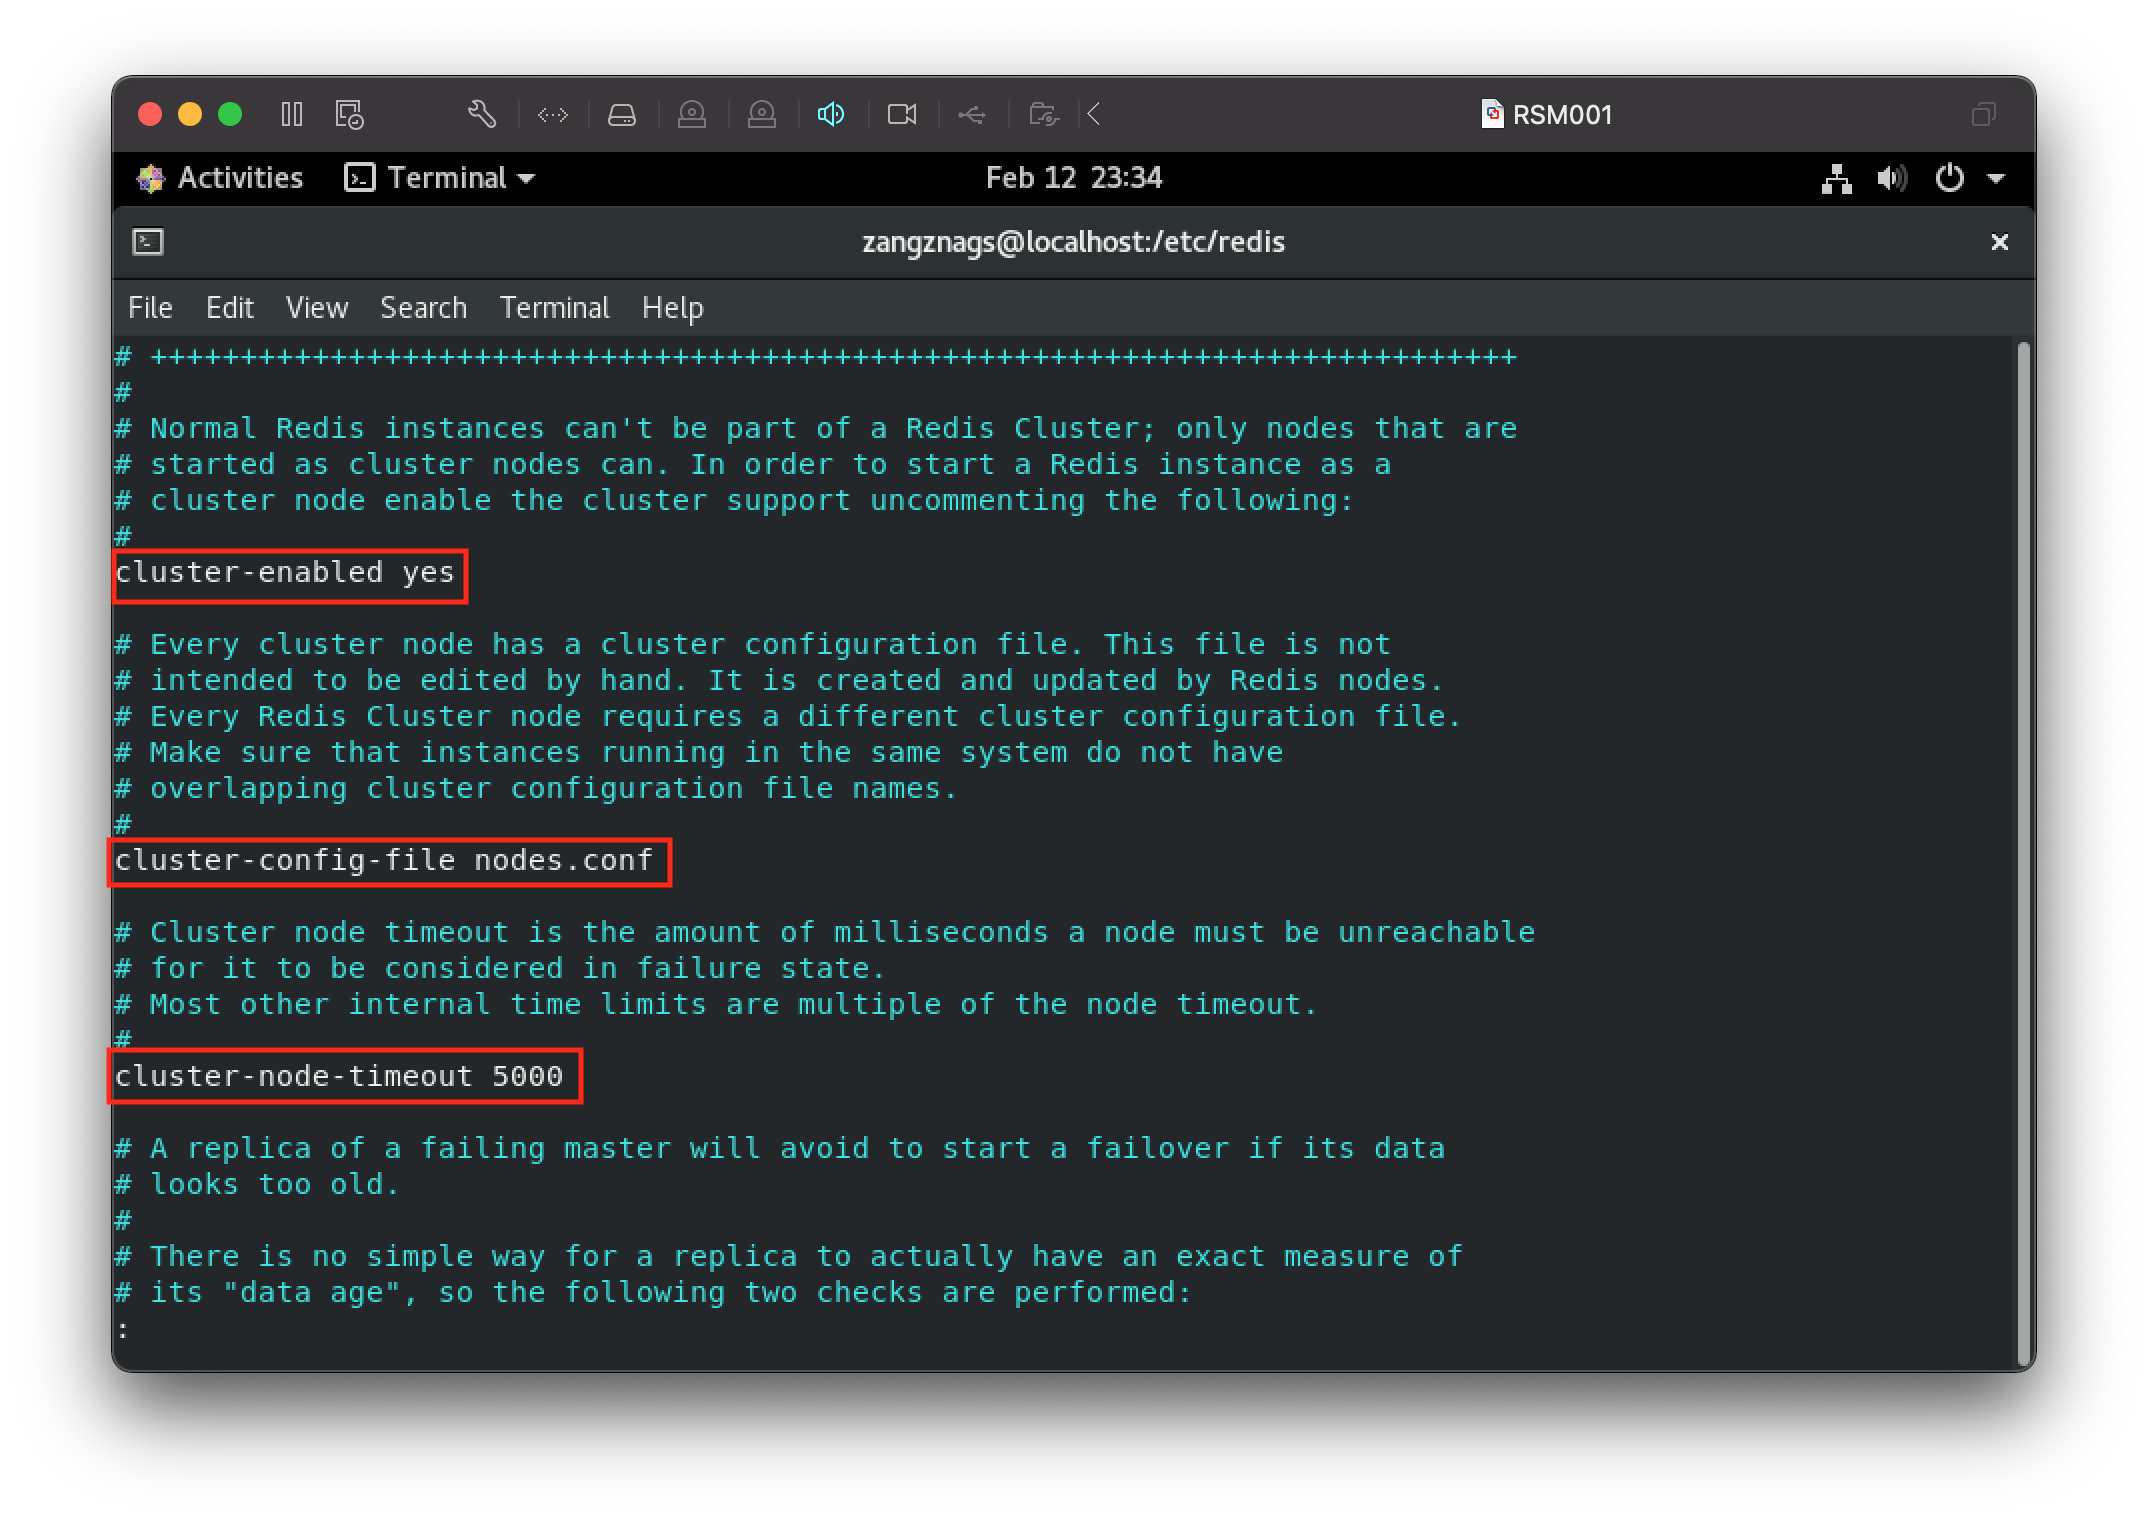Click the wired network status icon

click(1836, 179)
